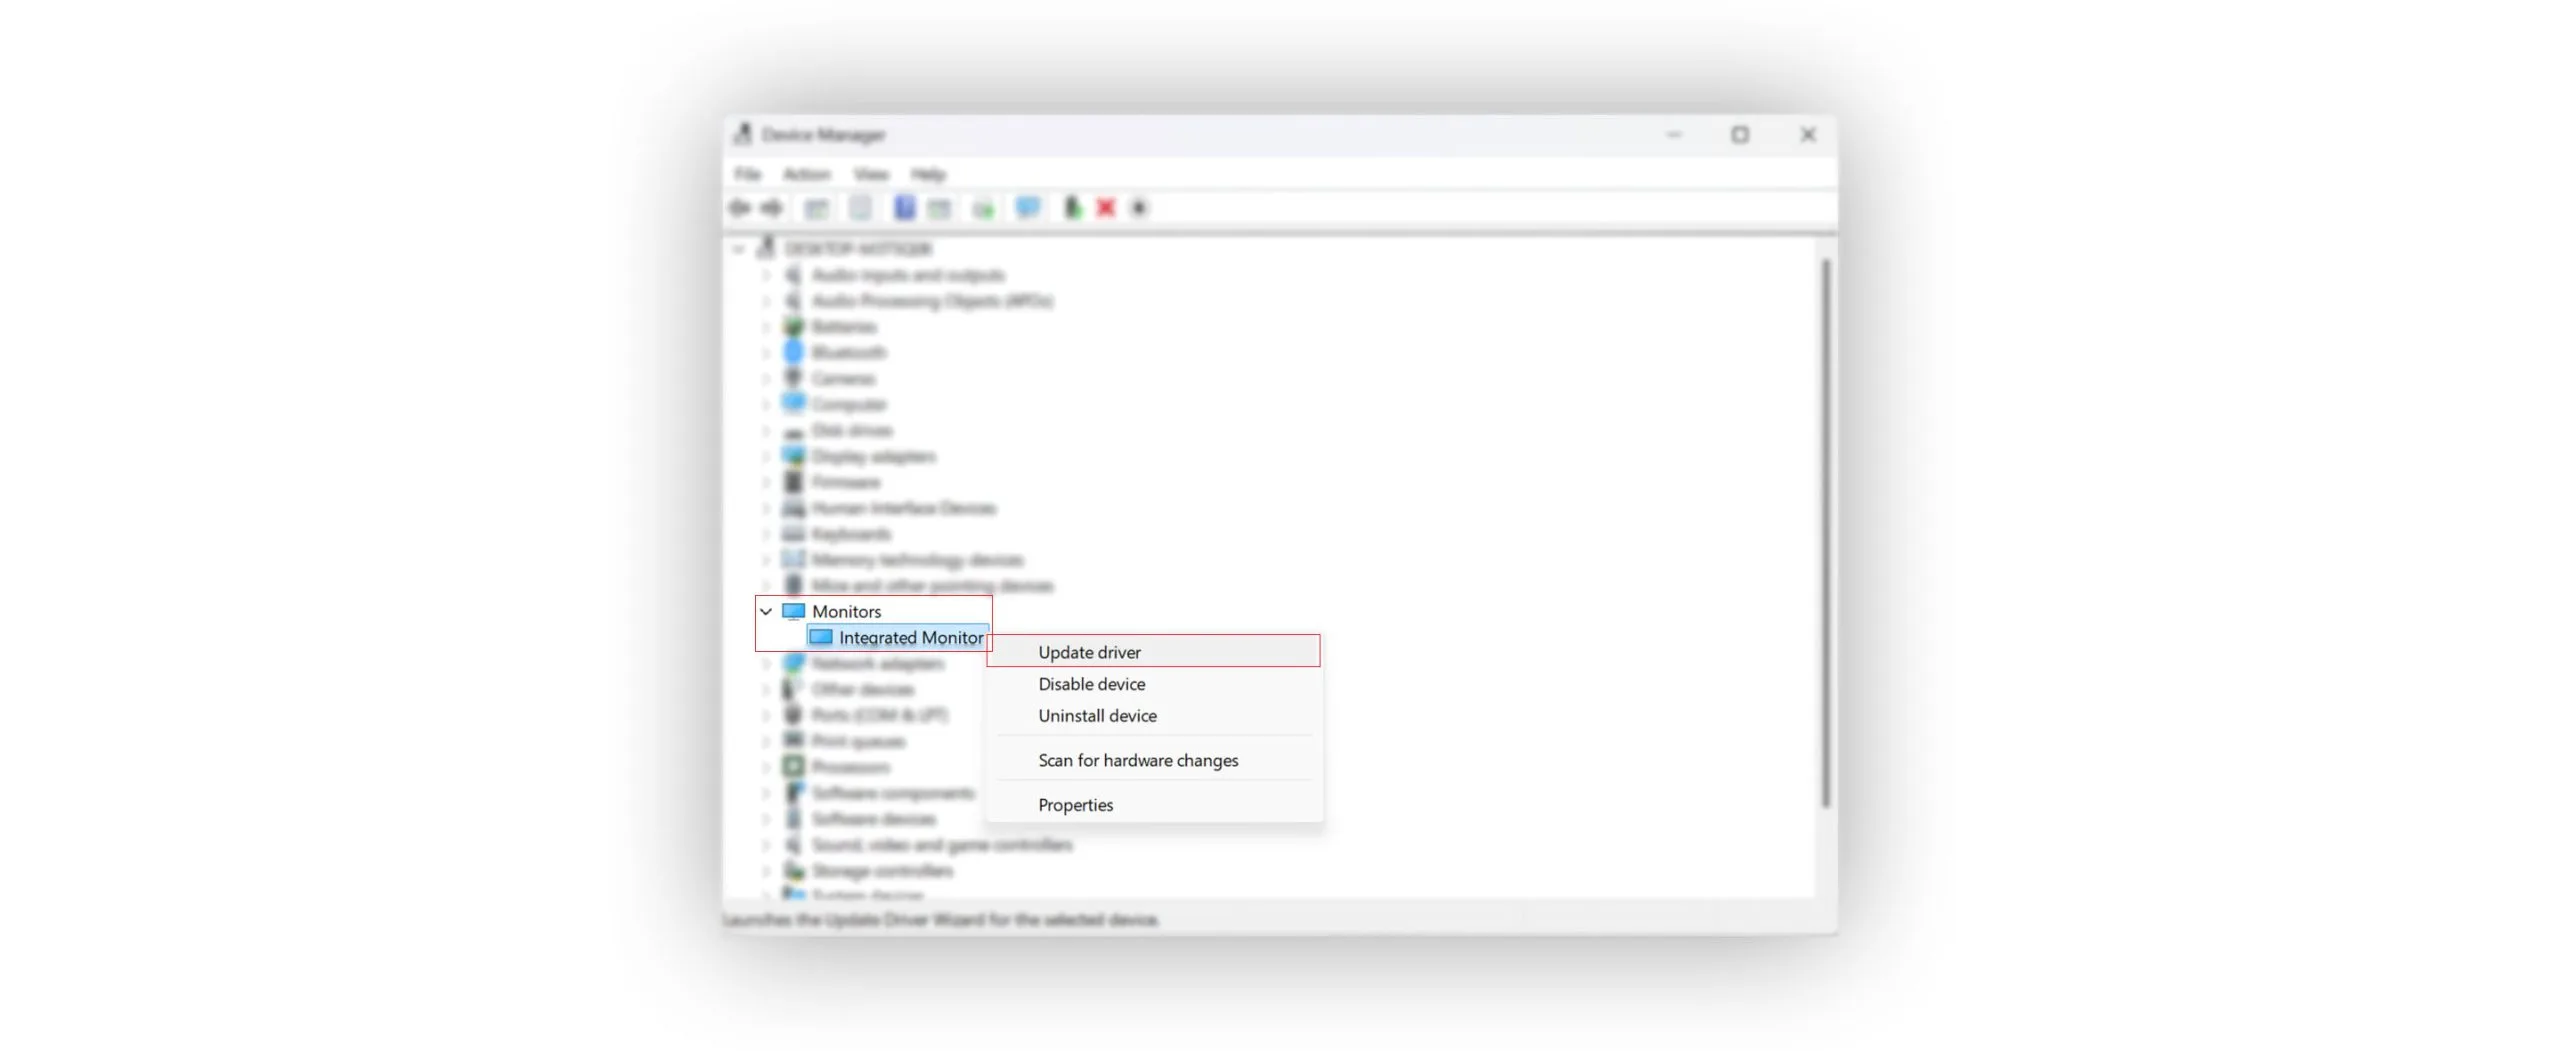Expand the Network adapters category
The image size is (2560, 1051).
coord(766,664)
